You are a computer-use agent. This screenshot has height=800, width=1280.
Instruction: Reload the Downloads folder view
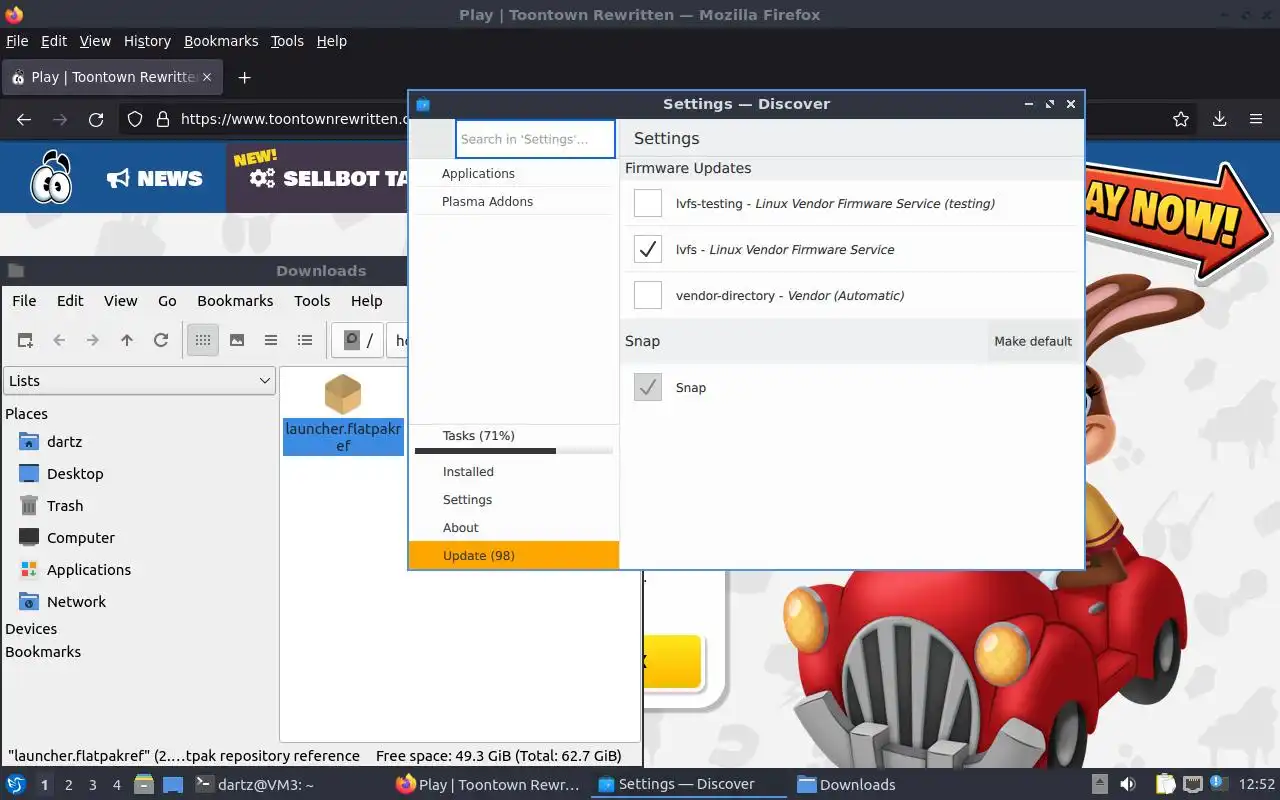click(x=161, y=340)
